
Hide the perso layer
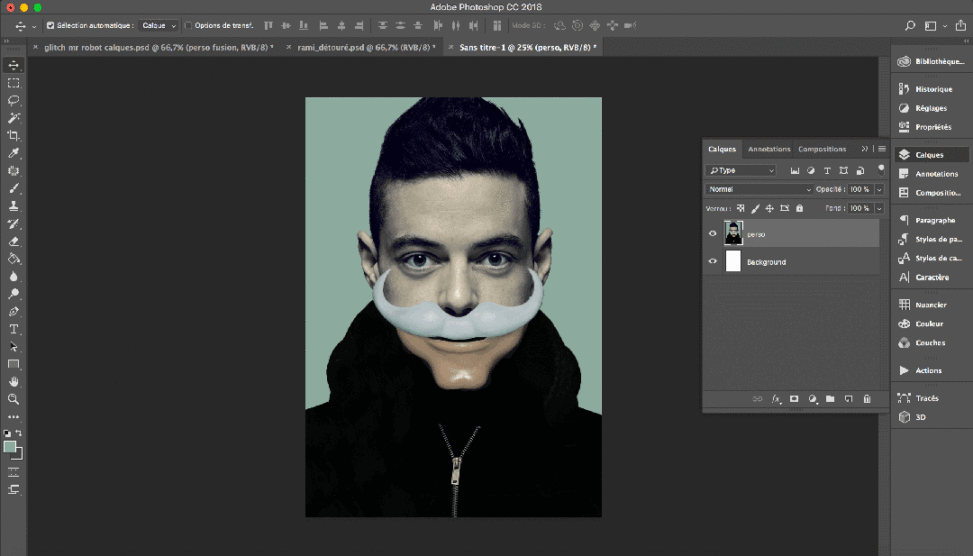click(x=713, y=233)
